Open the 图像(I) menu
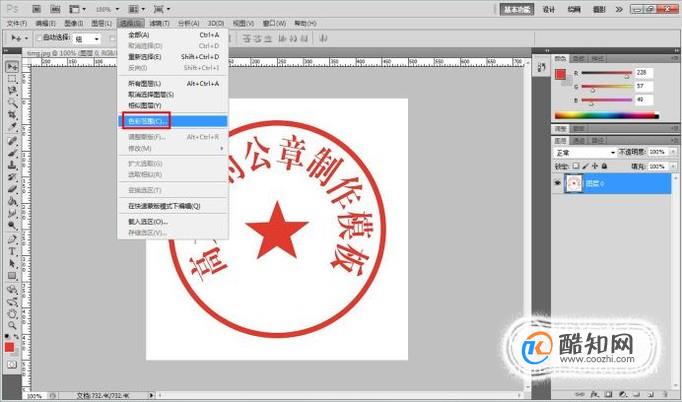This screenshot has width=682, height=402. coord(74,23)
